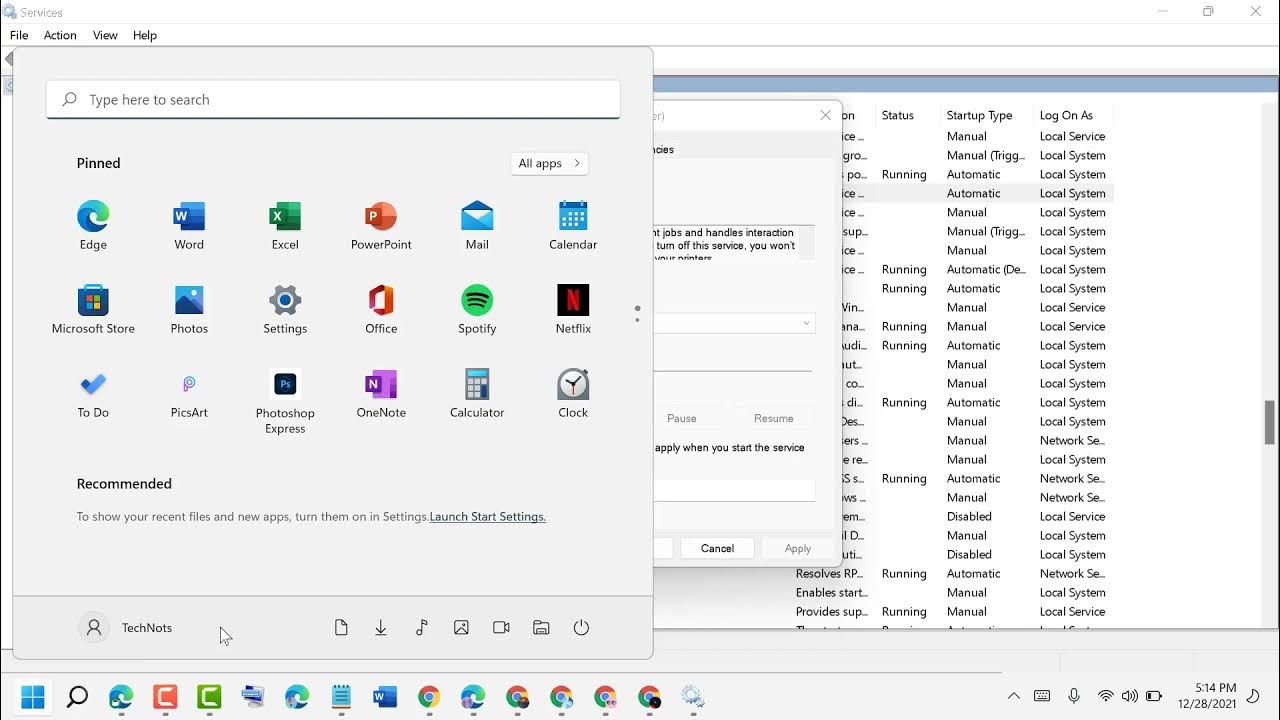Open the Mail app
This screenshot has height=720, width=1280.
tap(477, 225)
